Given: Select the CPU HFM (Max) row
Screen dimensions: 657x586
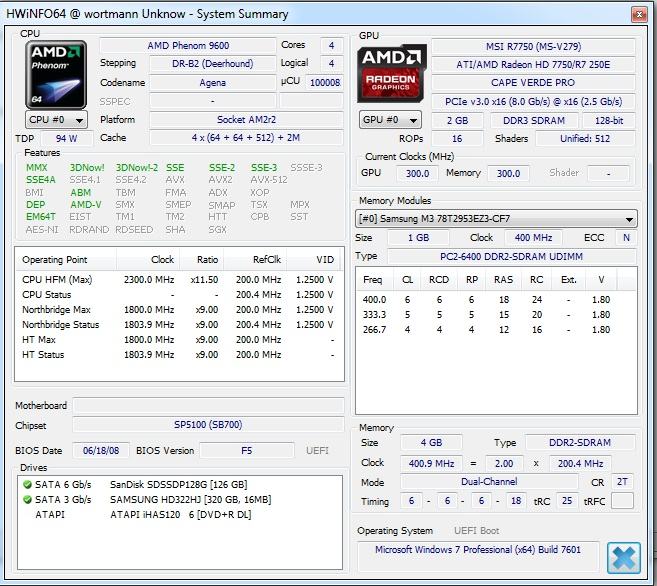Looking at the screenshot, I should (178, 280).
